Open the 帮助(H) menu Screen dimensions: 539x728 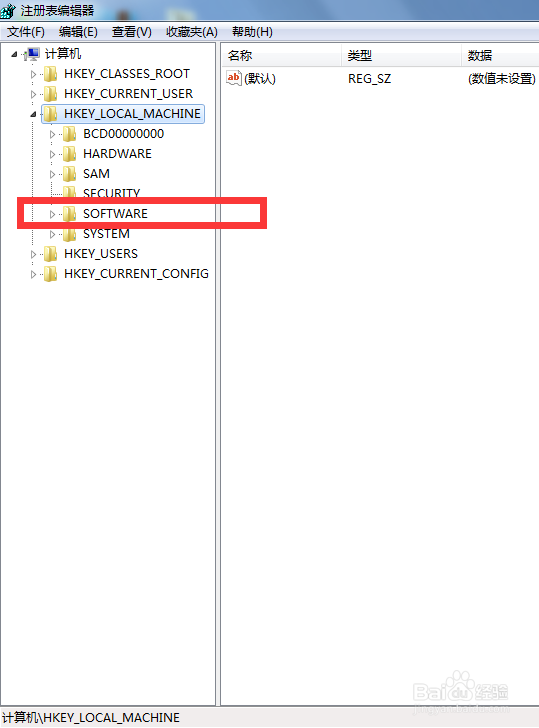[x=252, y=32]
